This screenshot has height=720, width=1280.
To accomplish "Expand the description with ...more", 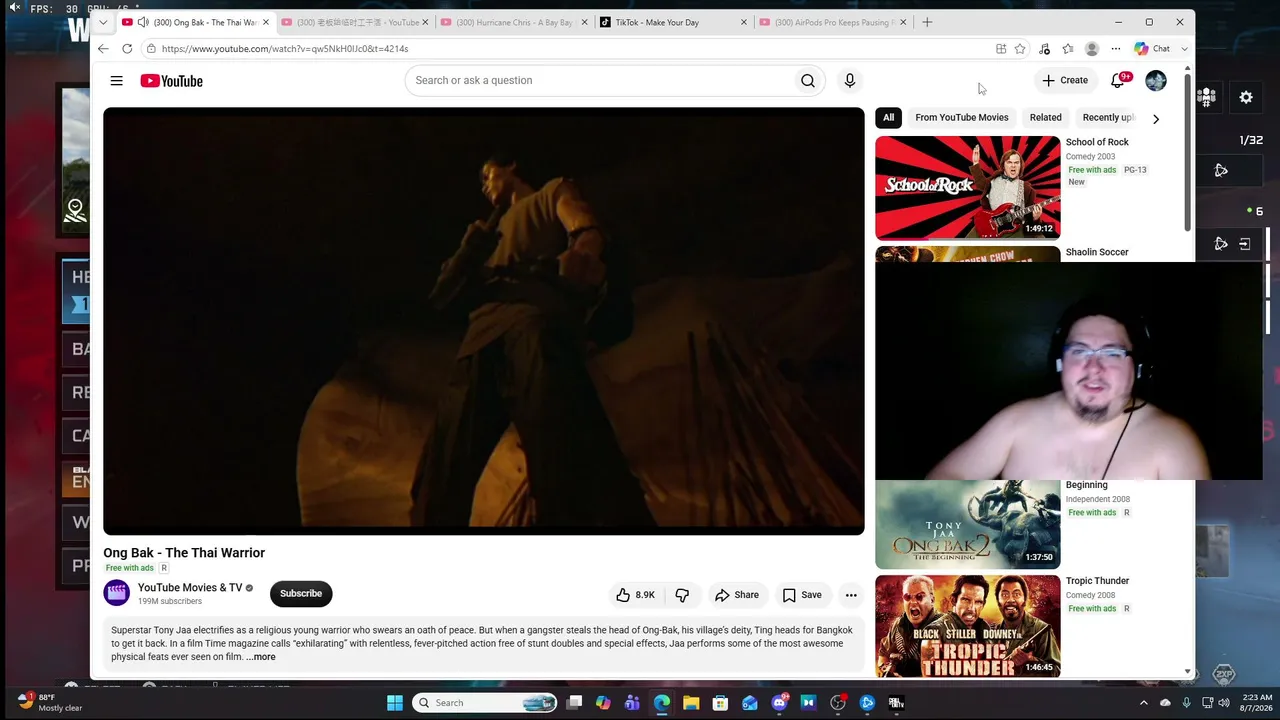I will pyautogui.click(x=261, y=657).
